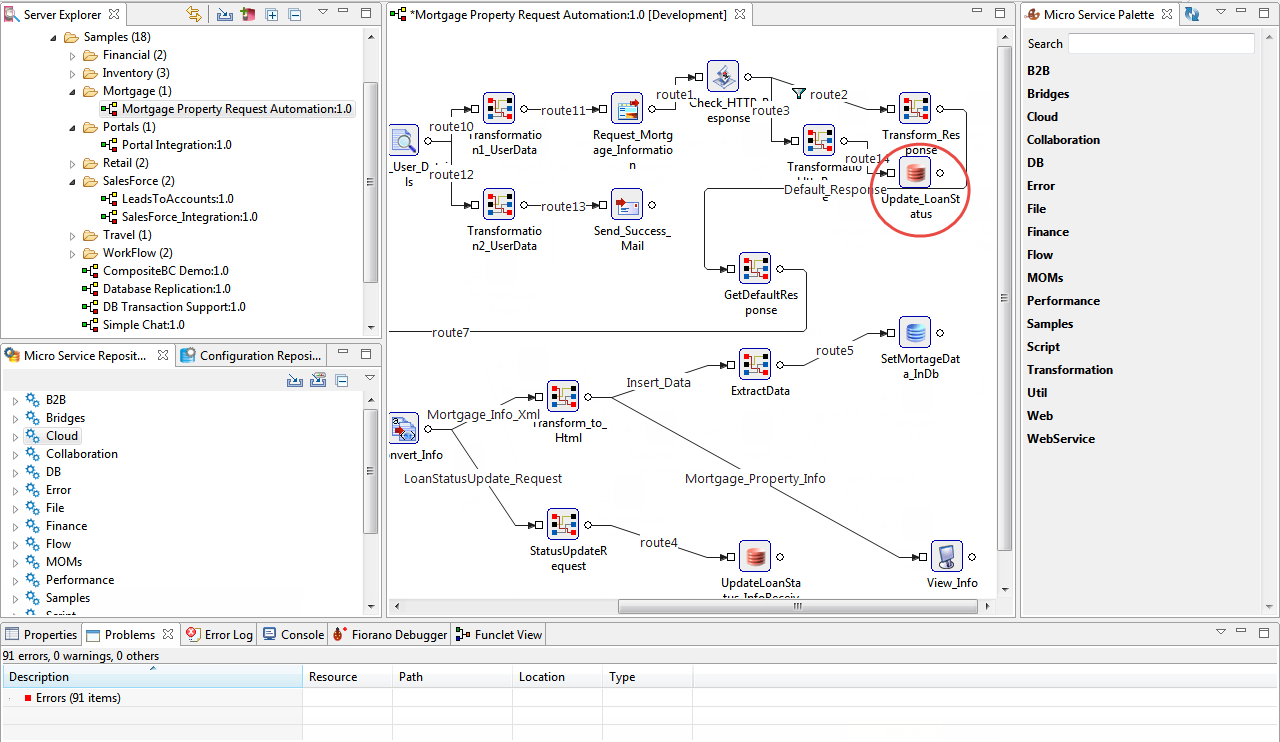1280x742 pixels.
Task: Select the Transformation2_UserData component icon
Action: [499, 204]
